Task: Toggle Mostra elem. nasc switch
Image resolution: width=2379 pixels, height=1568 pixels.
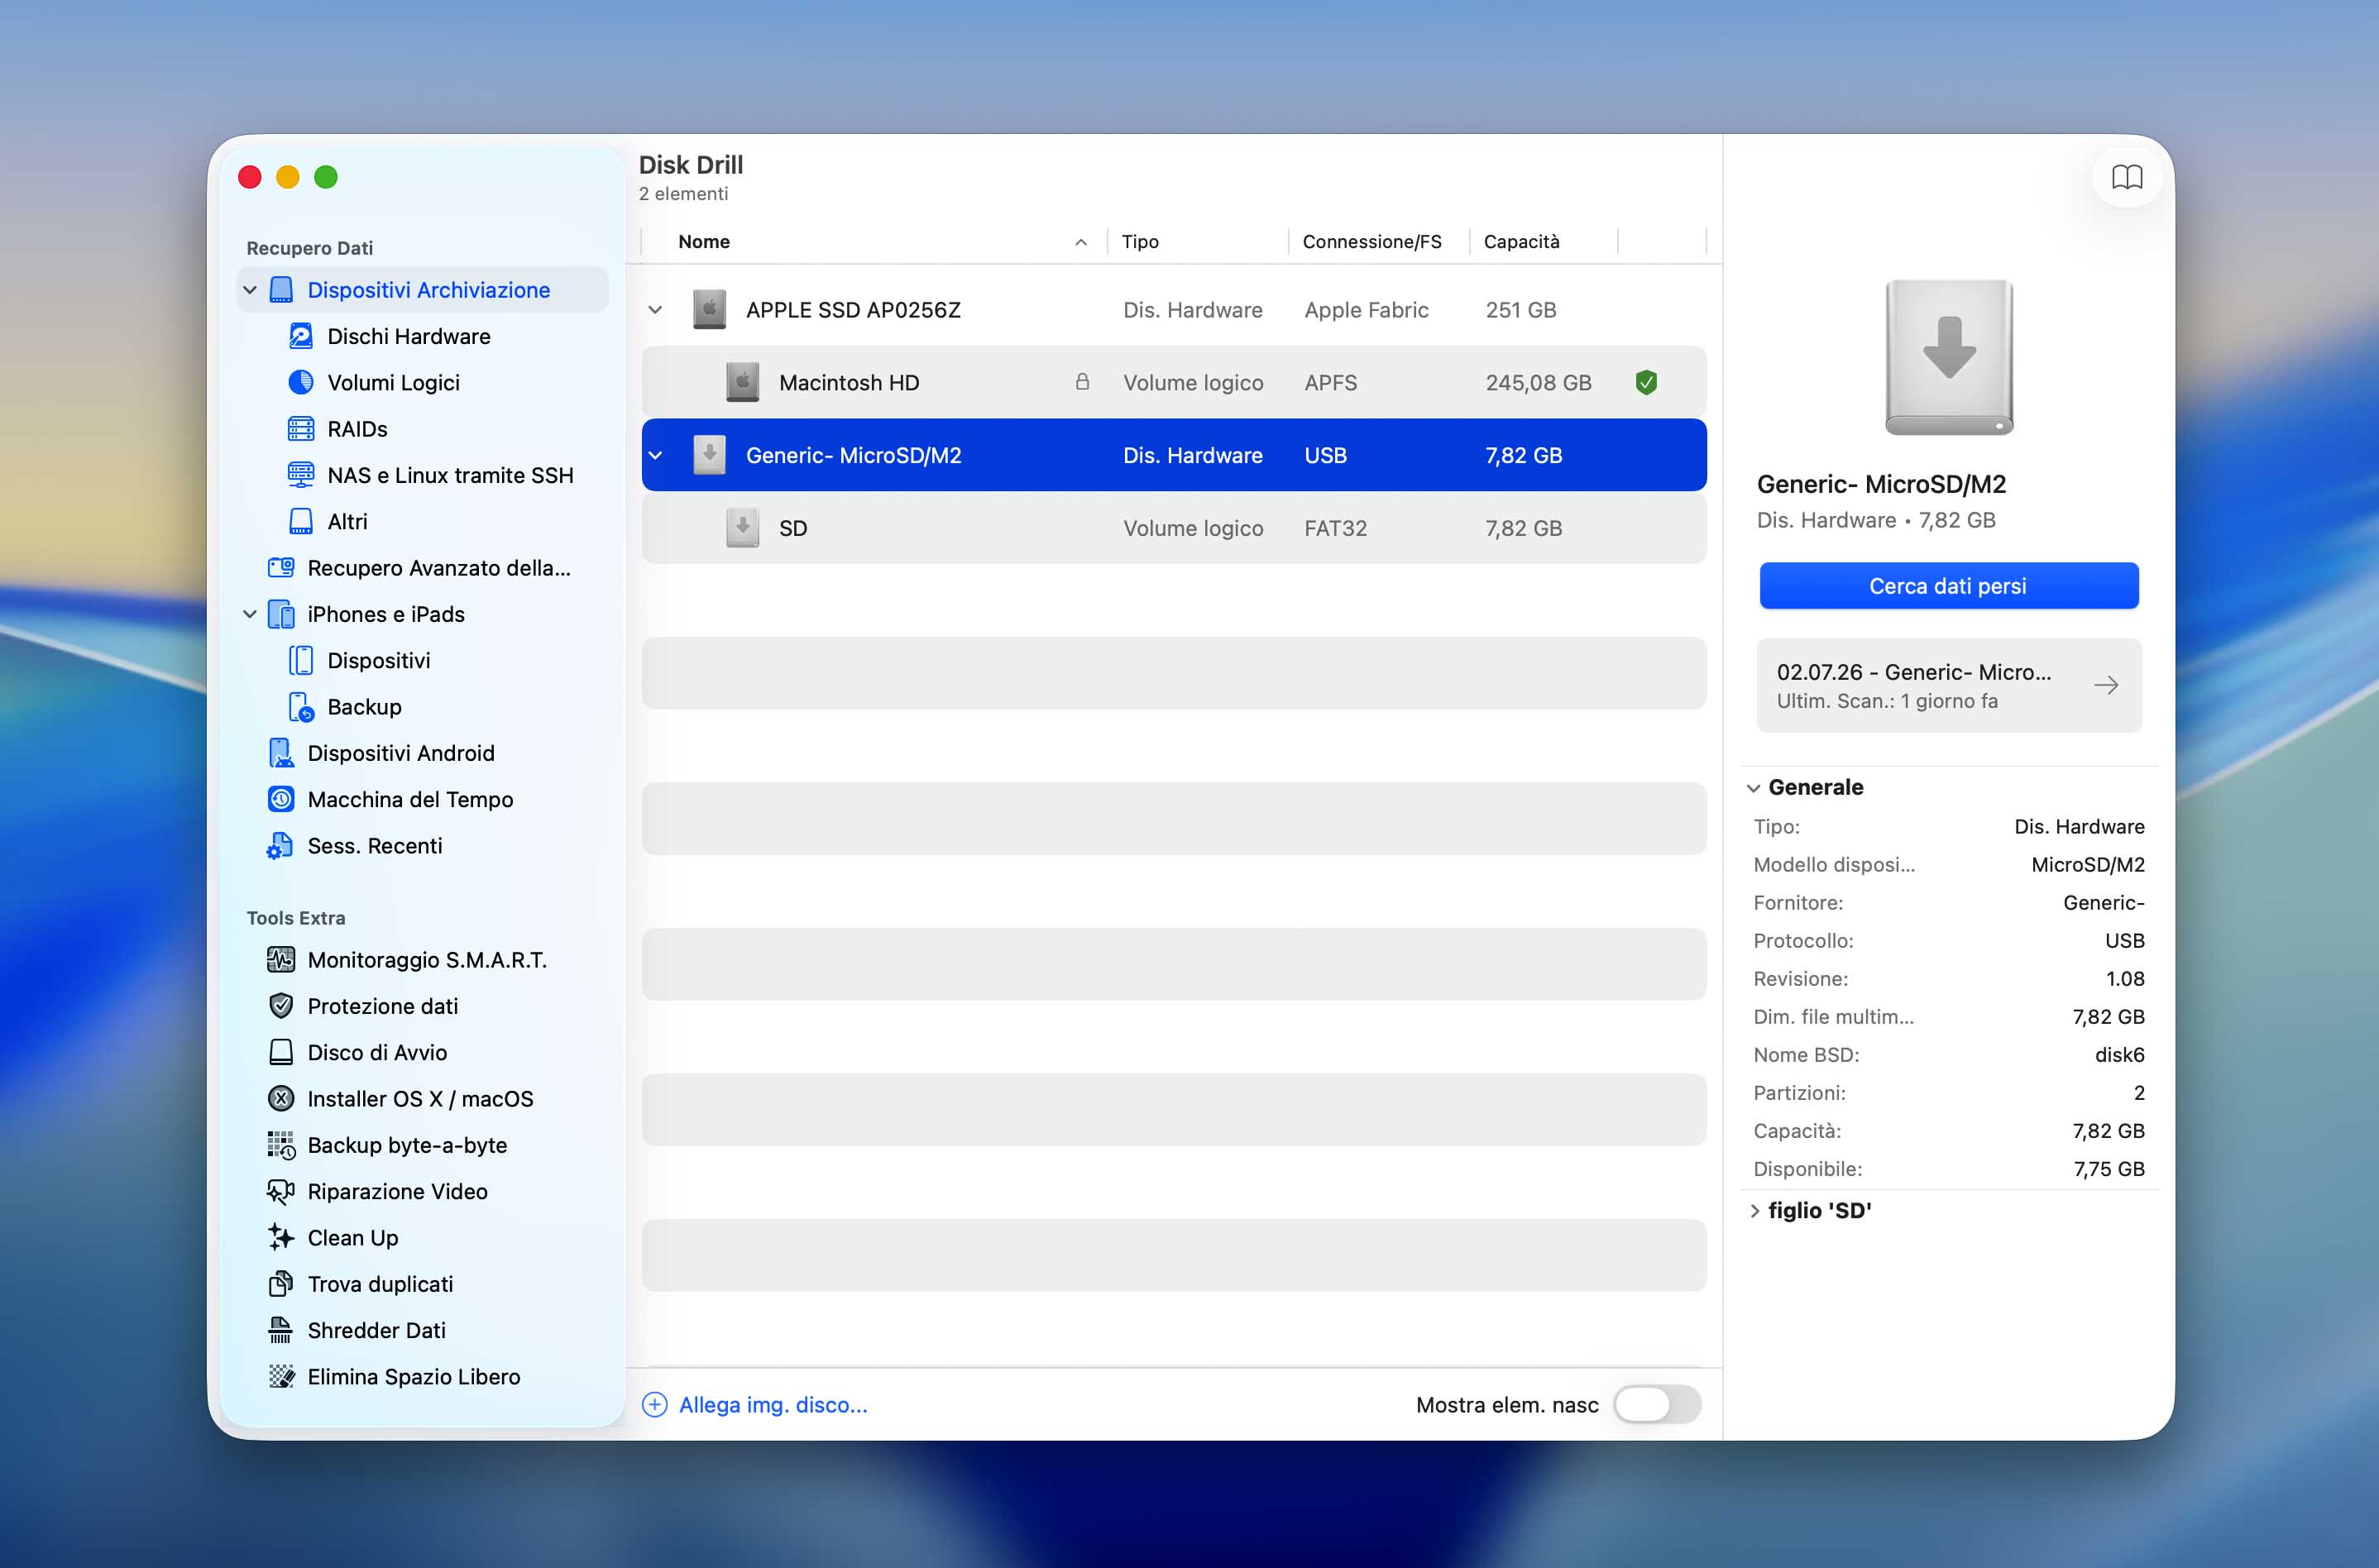Action: click(1657, 1404)
